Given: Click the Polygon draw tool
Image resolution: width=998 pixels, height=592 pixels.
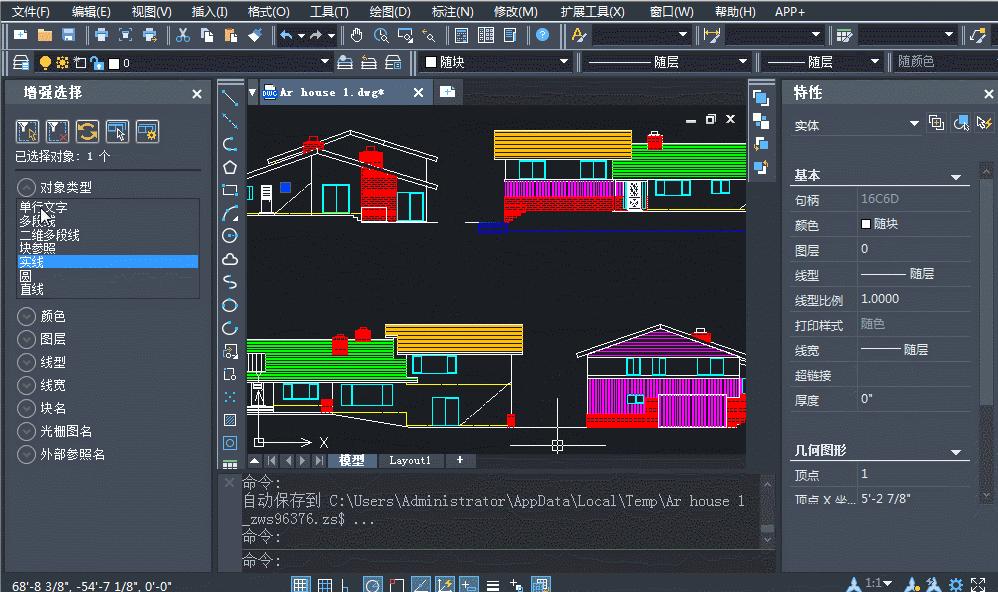Looking at the screenshot, I should [230, 167].
